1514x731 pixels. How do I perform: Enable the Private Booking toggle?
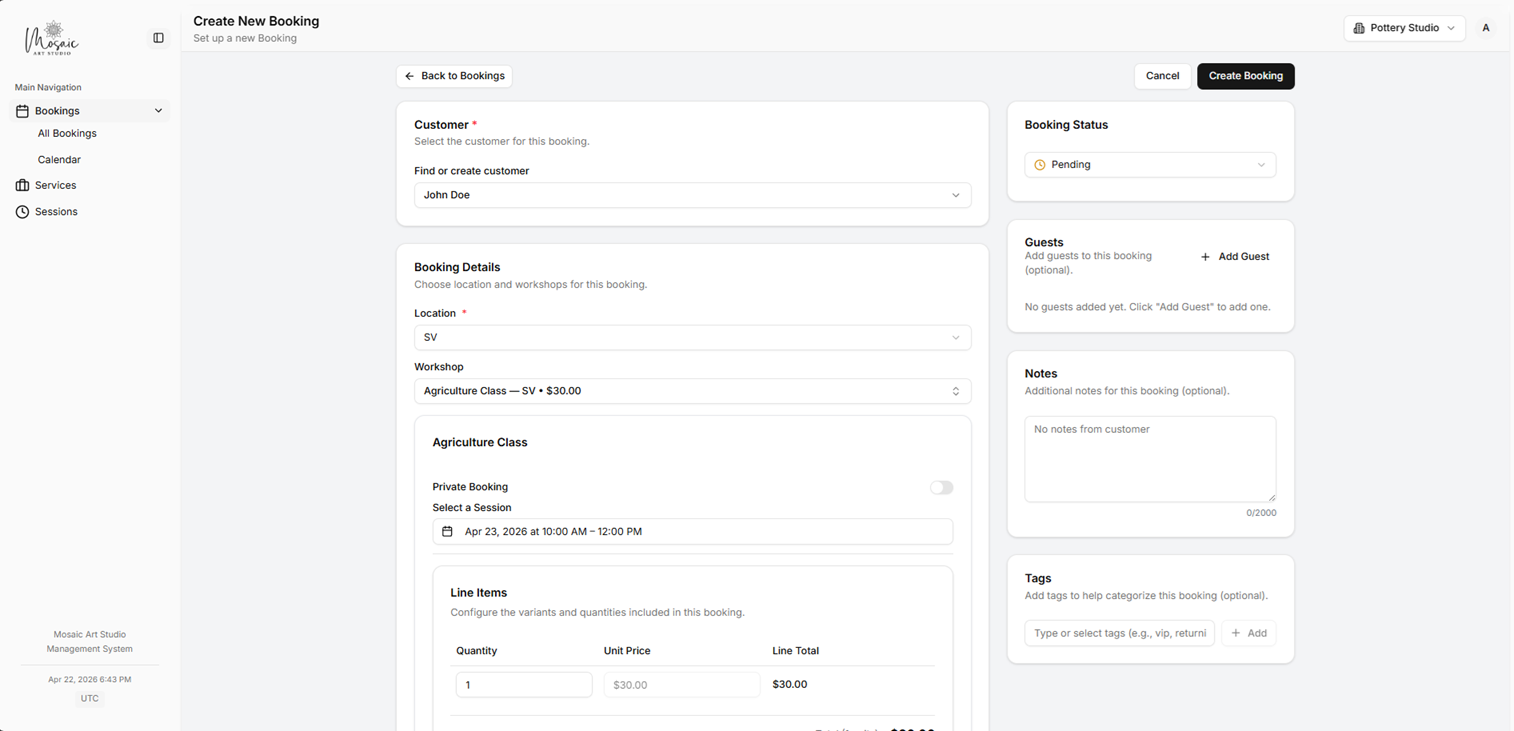coord(941,487)
